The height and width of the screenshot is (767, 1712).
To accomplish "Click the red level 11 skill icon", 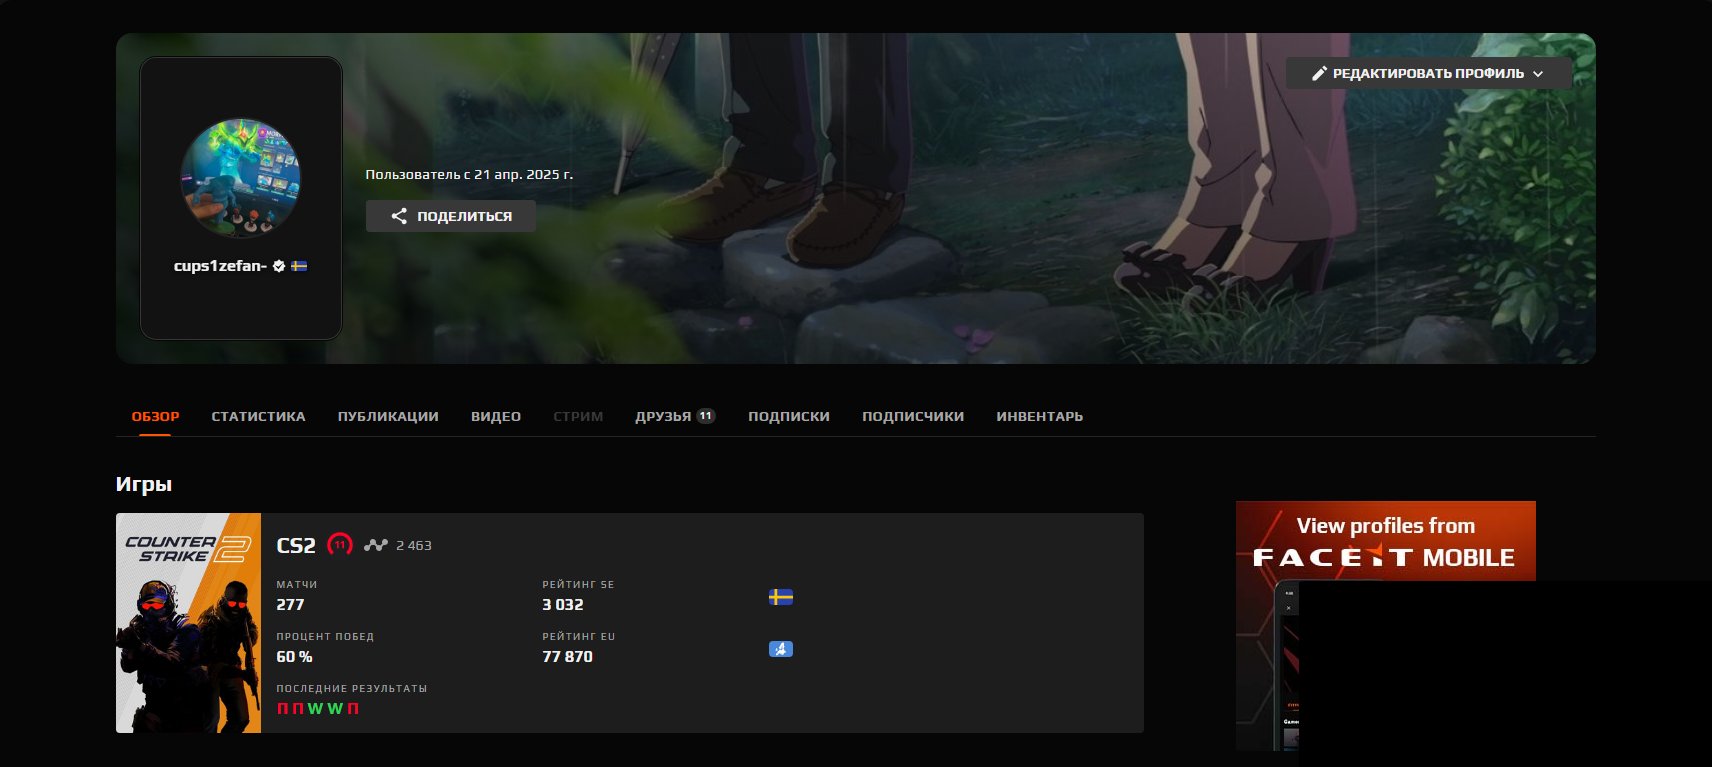I will tap(340, 545).
